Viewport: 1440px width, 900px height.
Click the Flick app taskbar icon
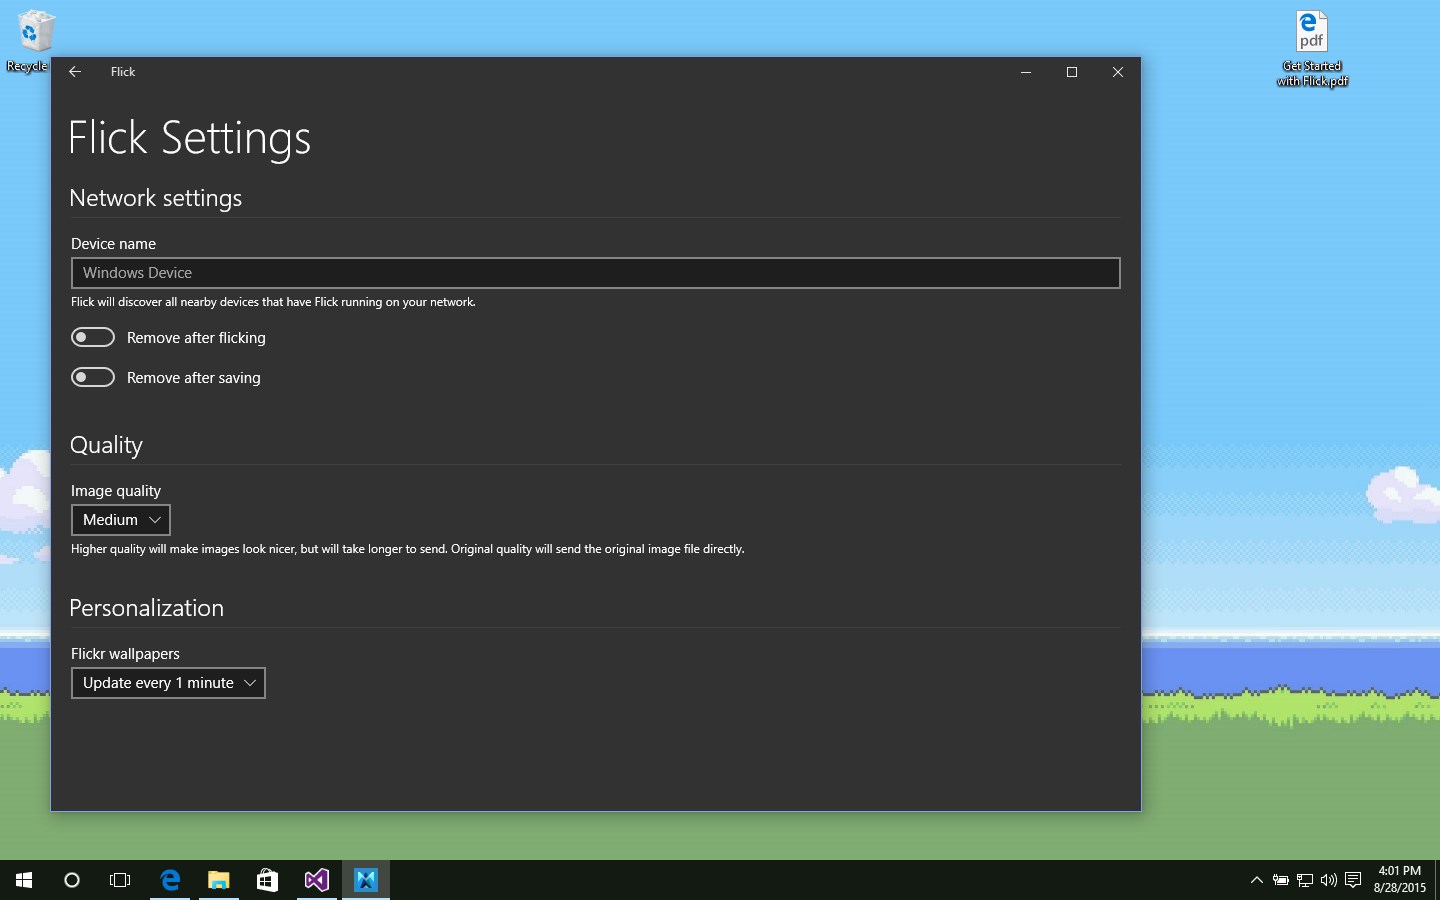point(365,880)
